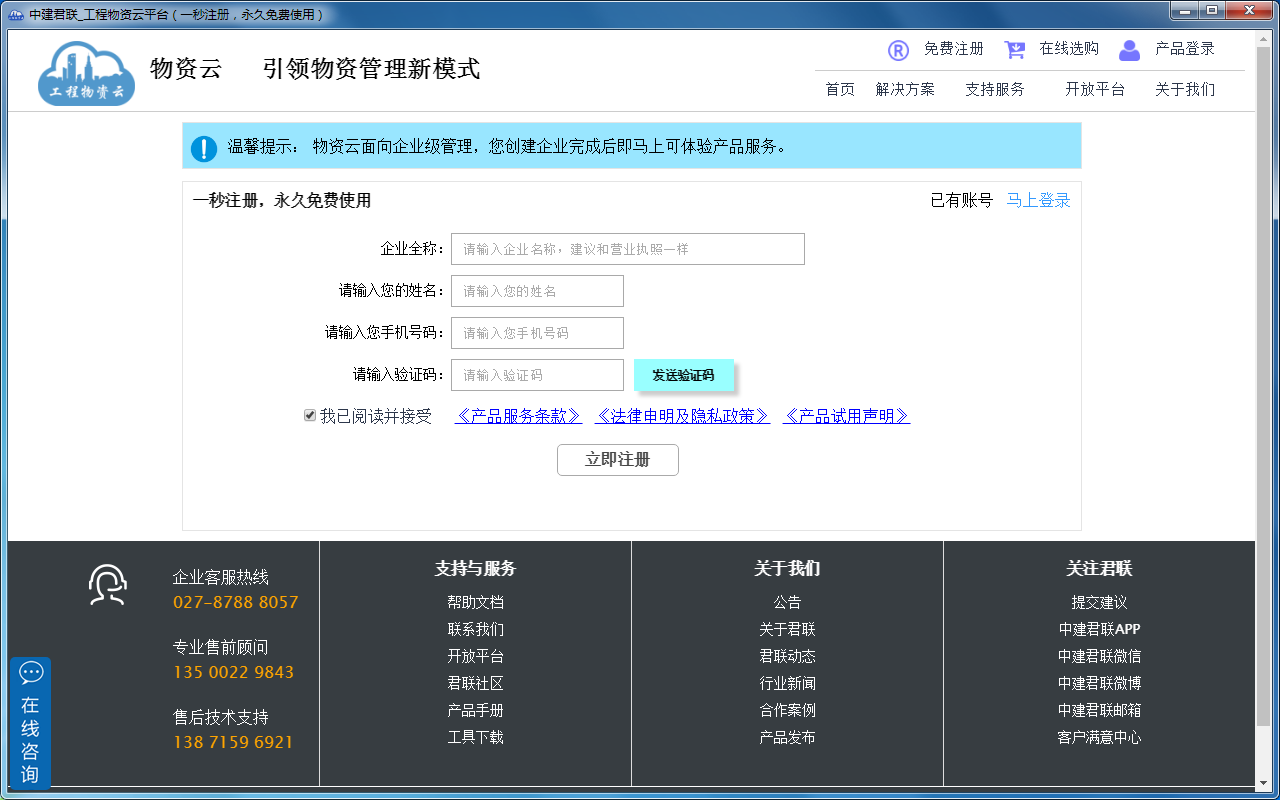Select 首页 in the top navigation
Viewport: 1280px width, 800px height.
840,89
